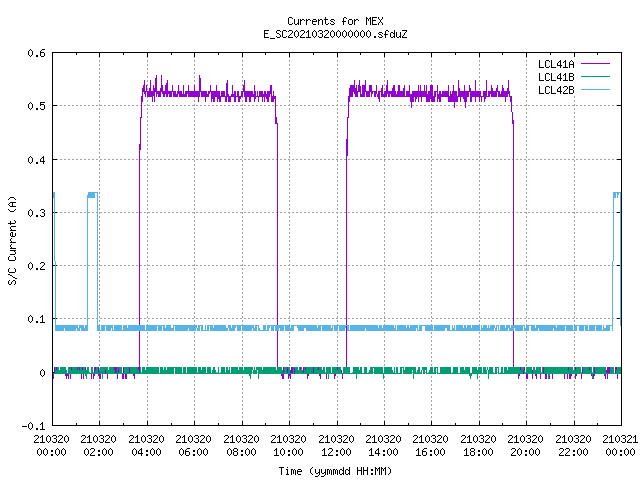Screen dimensions: 640x480
Task: Click the y-axis tick value -0.1
Action: 33,426
